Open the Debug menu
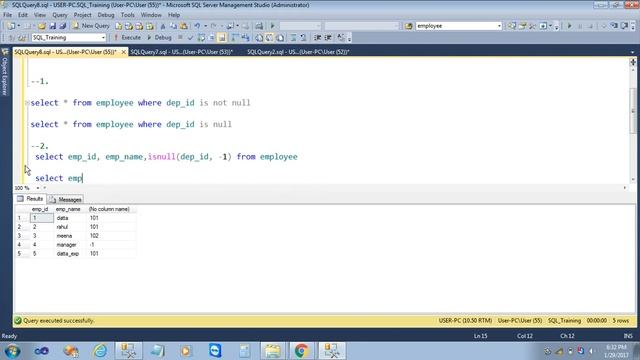 [106, 15]
